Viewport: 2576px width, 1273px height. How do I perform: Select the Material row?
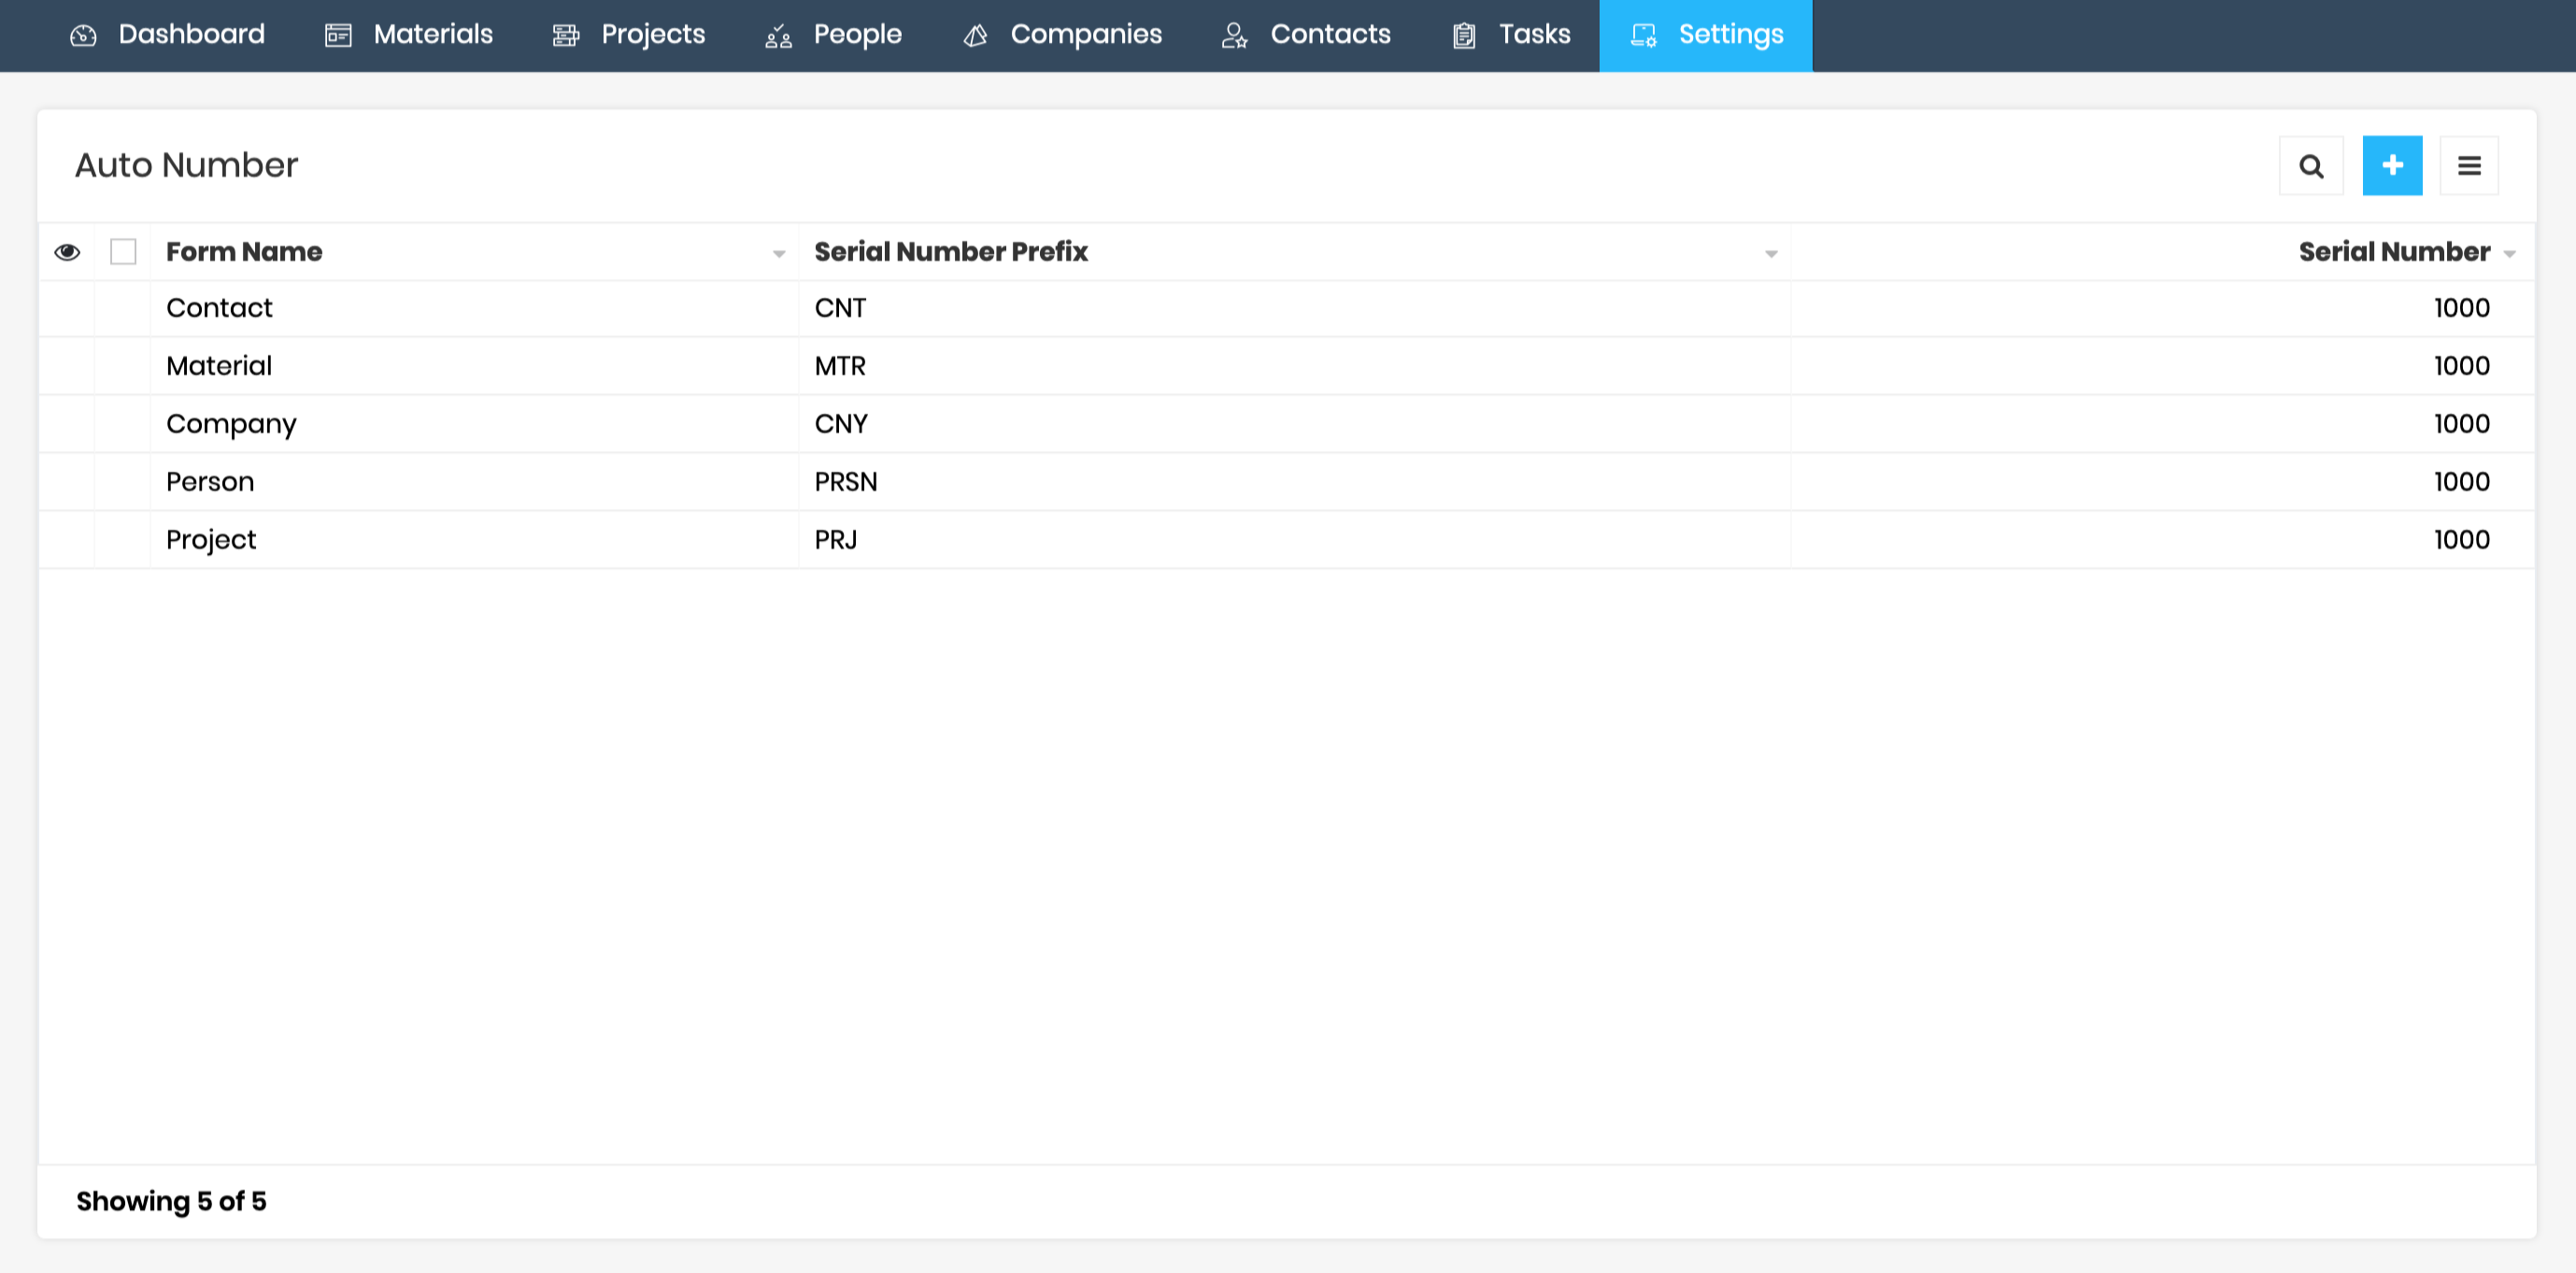(x=1286, y=367)
